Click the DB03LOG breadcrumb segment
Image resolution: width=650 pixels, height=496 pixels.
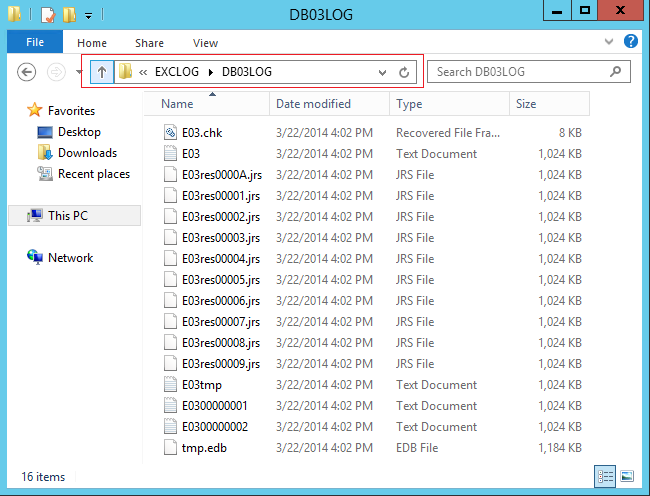247,72
